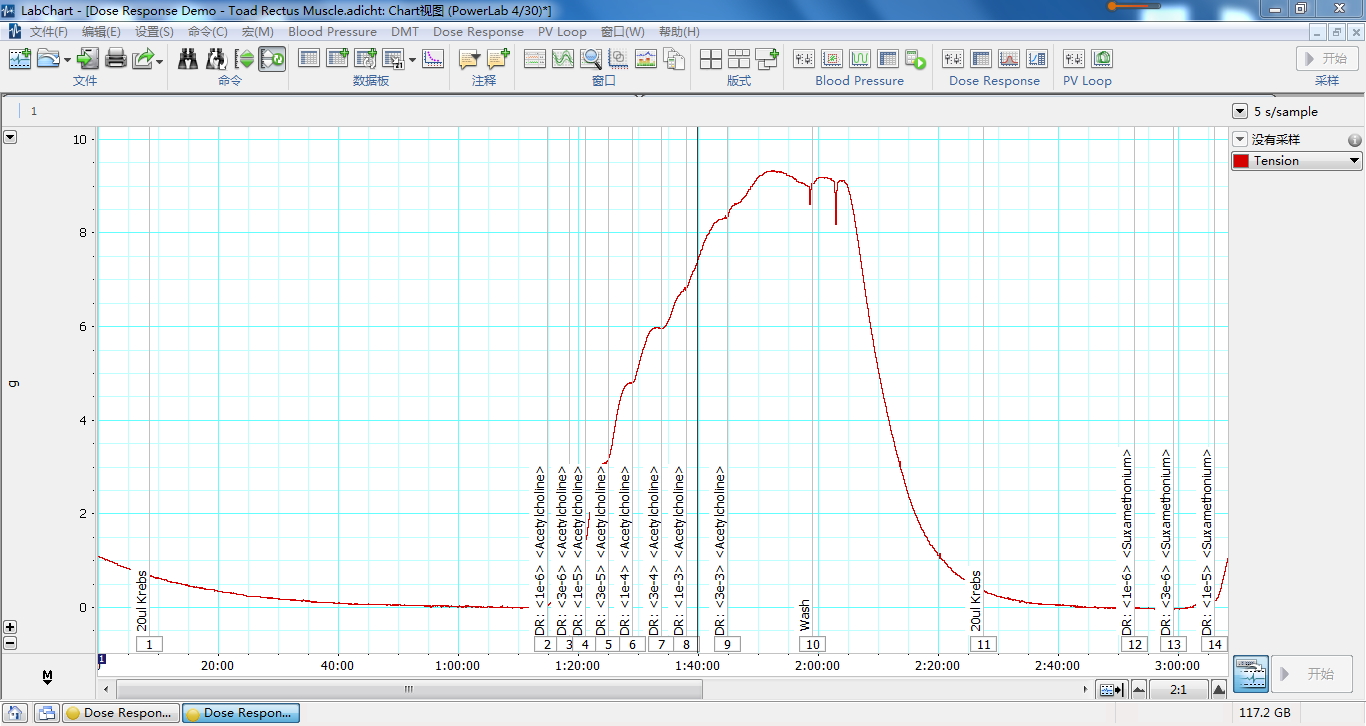Viewport: 1366px width, 726px height.
Task: Toggle the scroll/review mode button in command group
Action: pyautogui.click(x=272, y=59)
